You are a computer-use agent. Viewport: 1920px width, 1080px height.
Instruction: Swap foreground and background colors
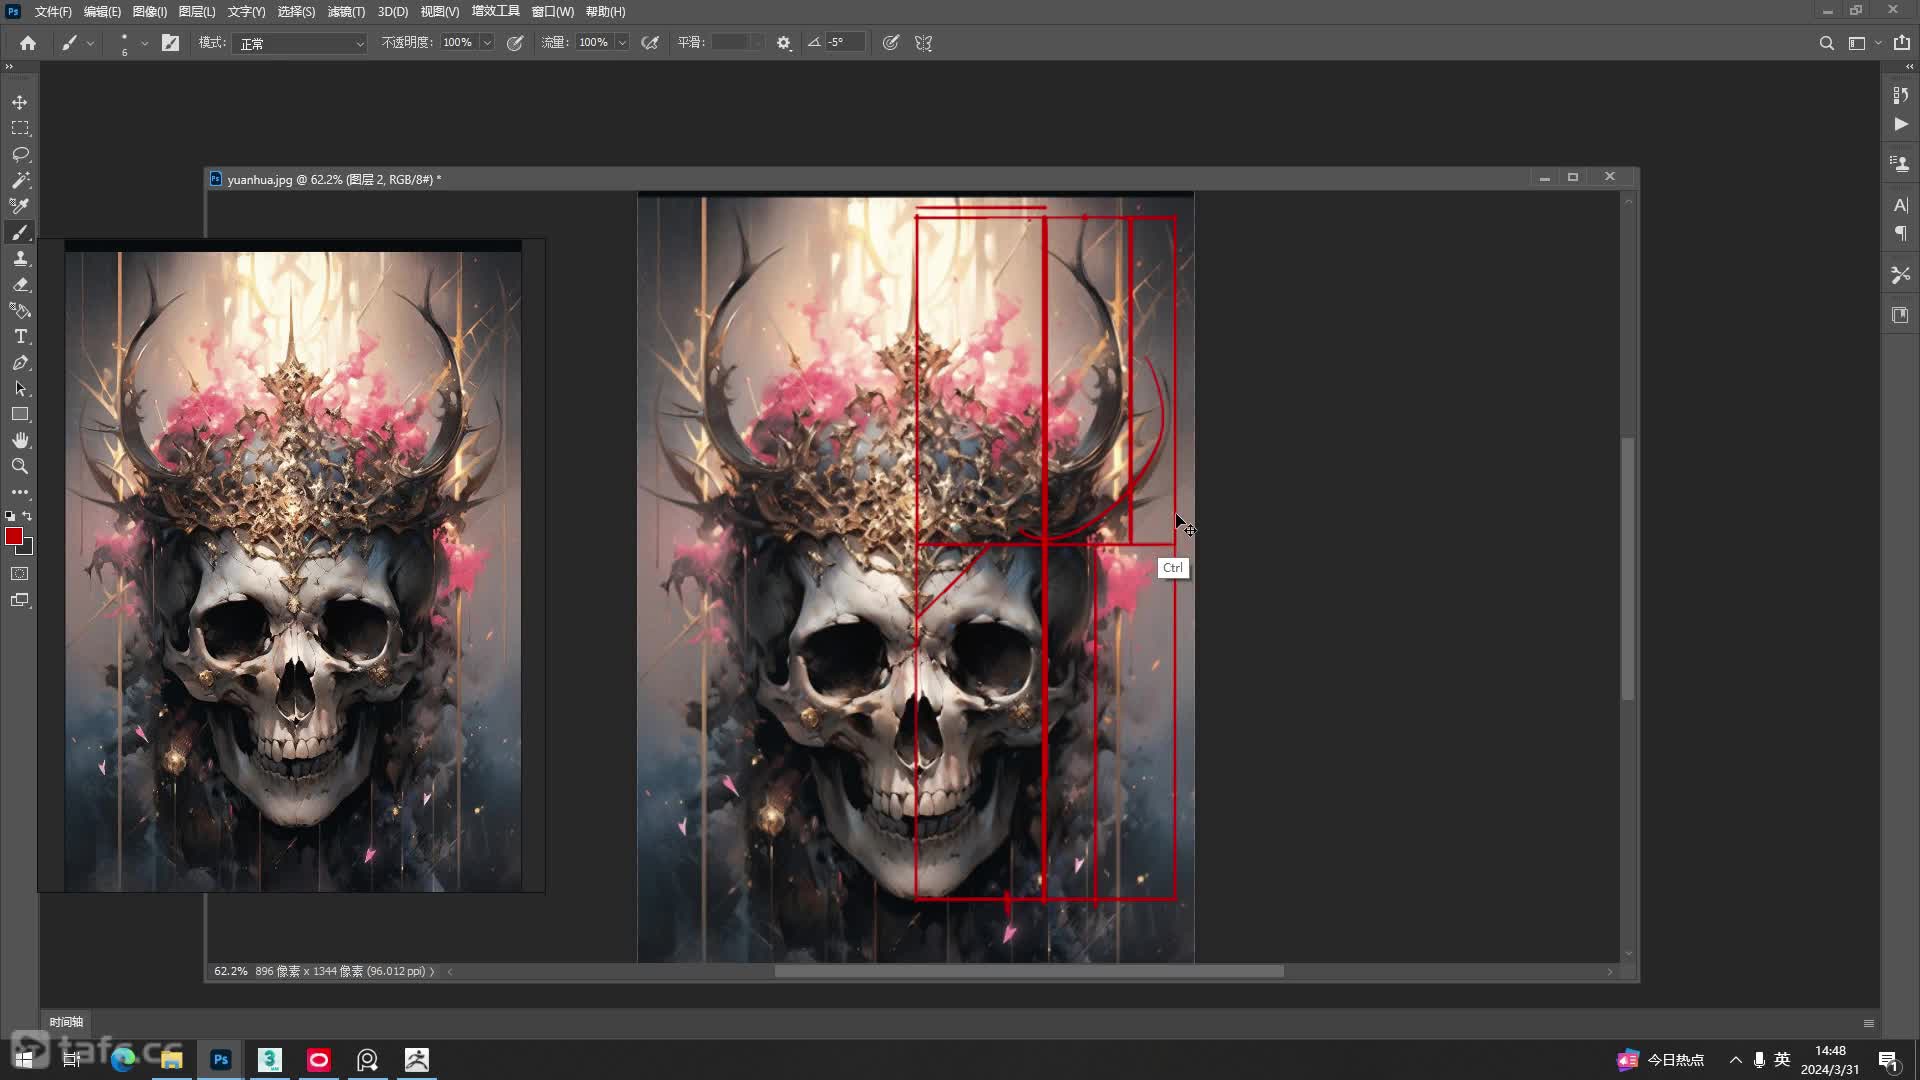[x=28, y=516]
